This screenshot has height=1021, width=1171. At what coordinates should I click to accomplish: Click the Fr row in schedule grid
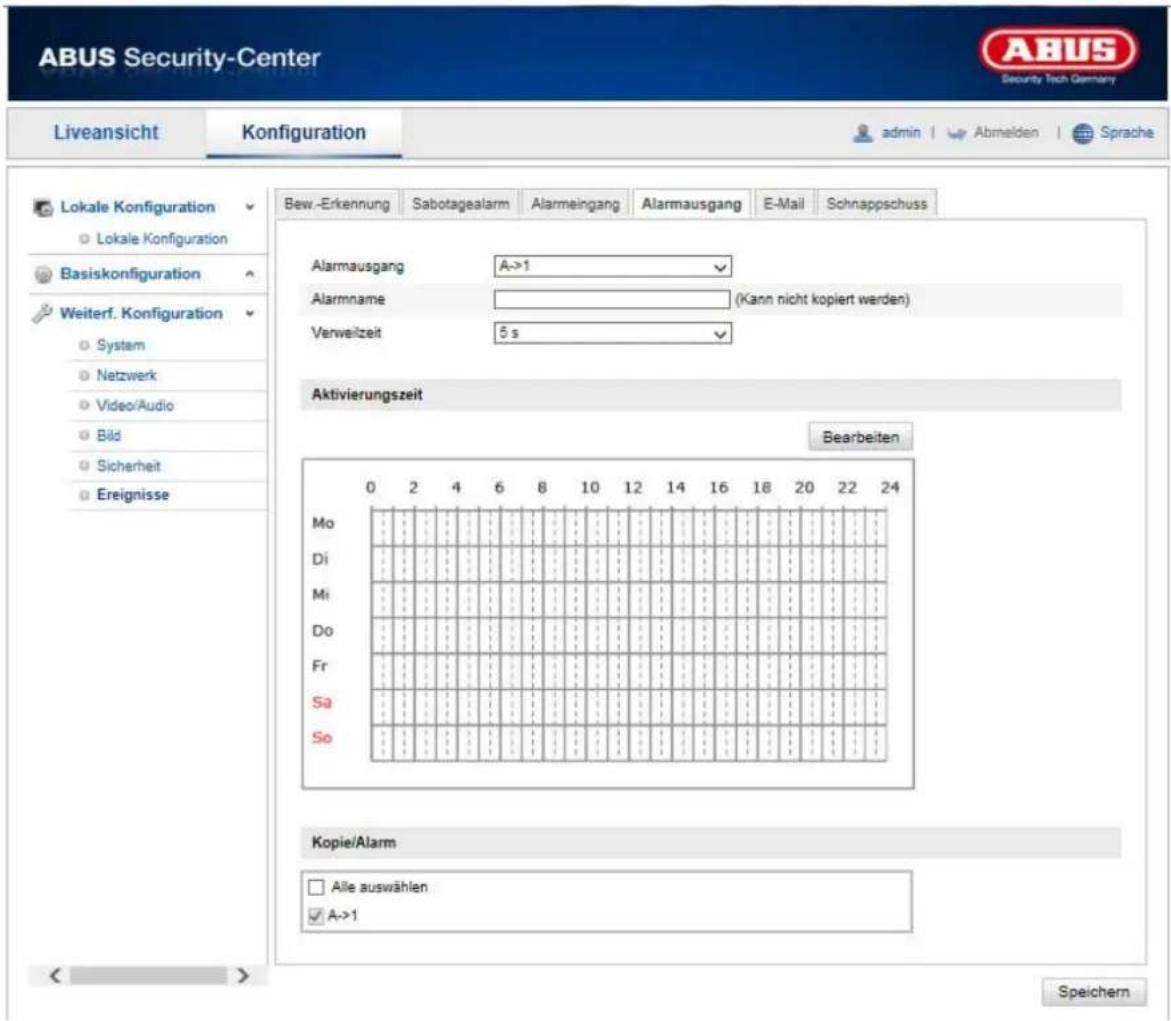(x=629, y=670)
